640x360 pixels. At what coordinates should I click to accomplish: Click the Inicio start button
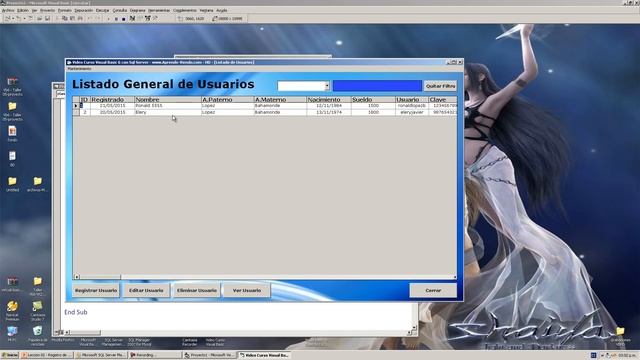(x=10, y=355)
